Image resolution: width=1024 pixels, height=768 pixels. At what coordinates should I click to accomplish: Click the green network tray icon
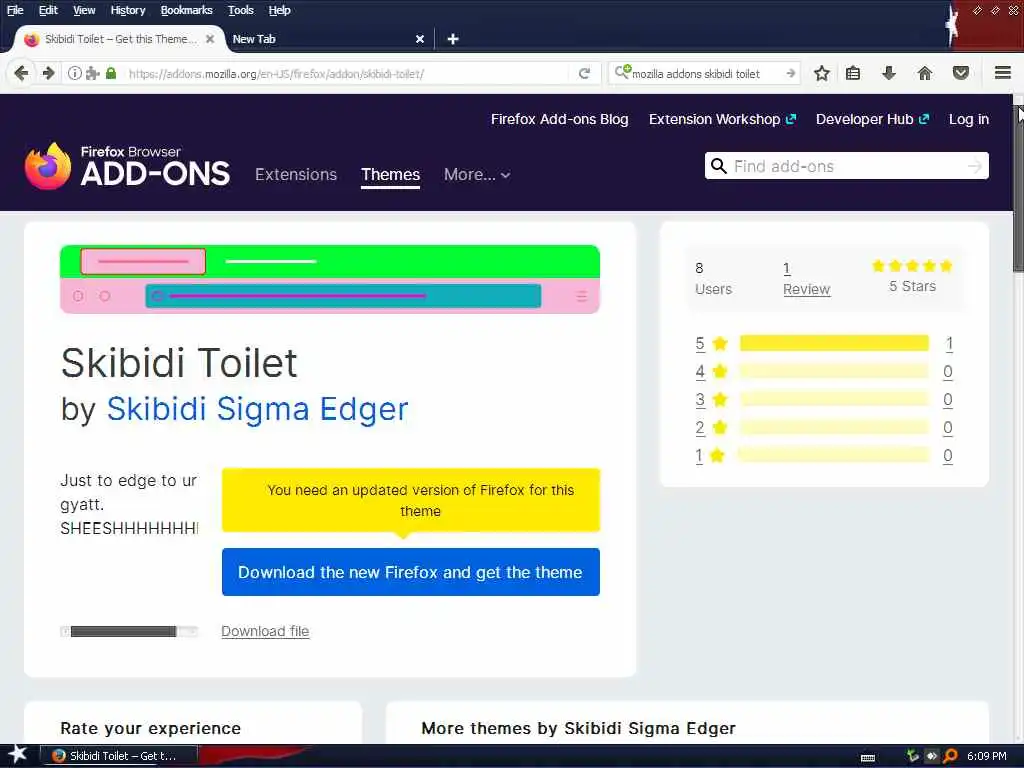pos(913,756)
